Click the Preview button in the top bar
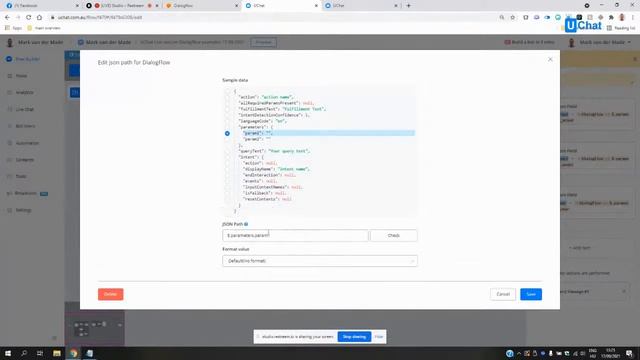This screenshot has height=360, width=640. click(x=263, y=42)
